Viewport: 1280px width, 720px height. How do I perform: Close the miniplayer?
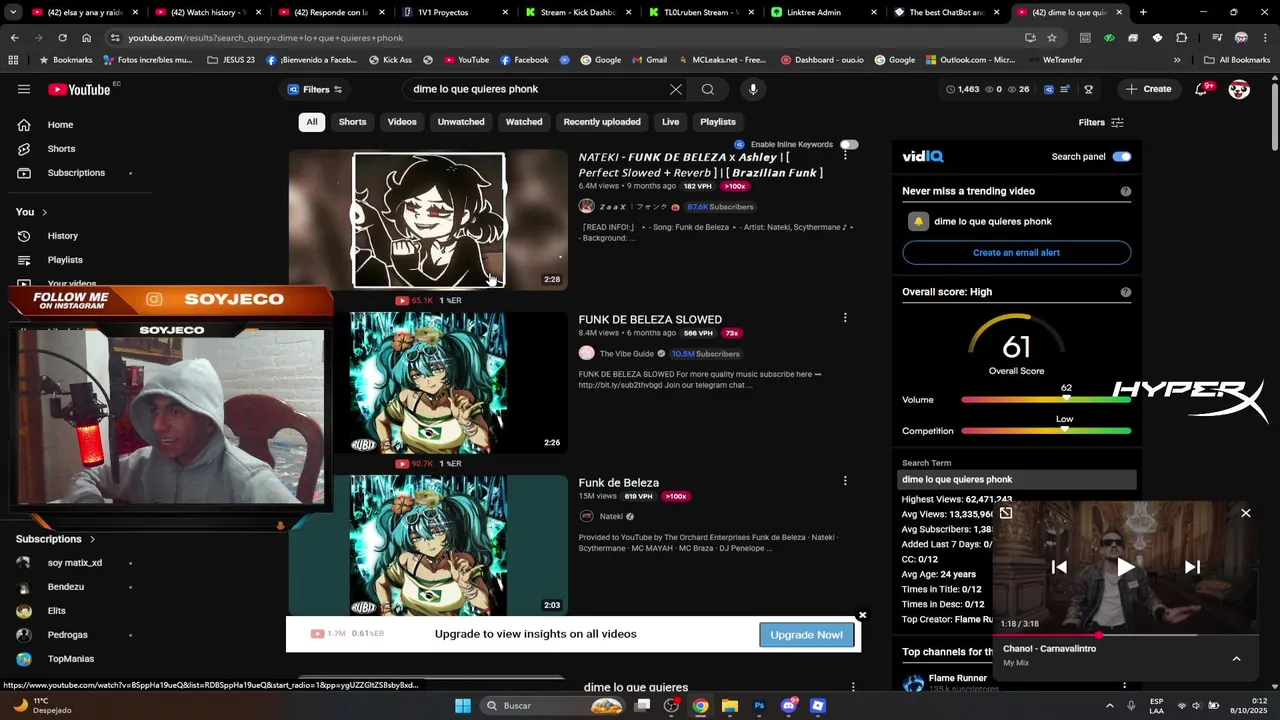coord(1246,513)
